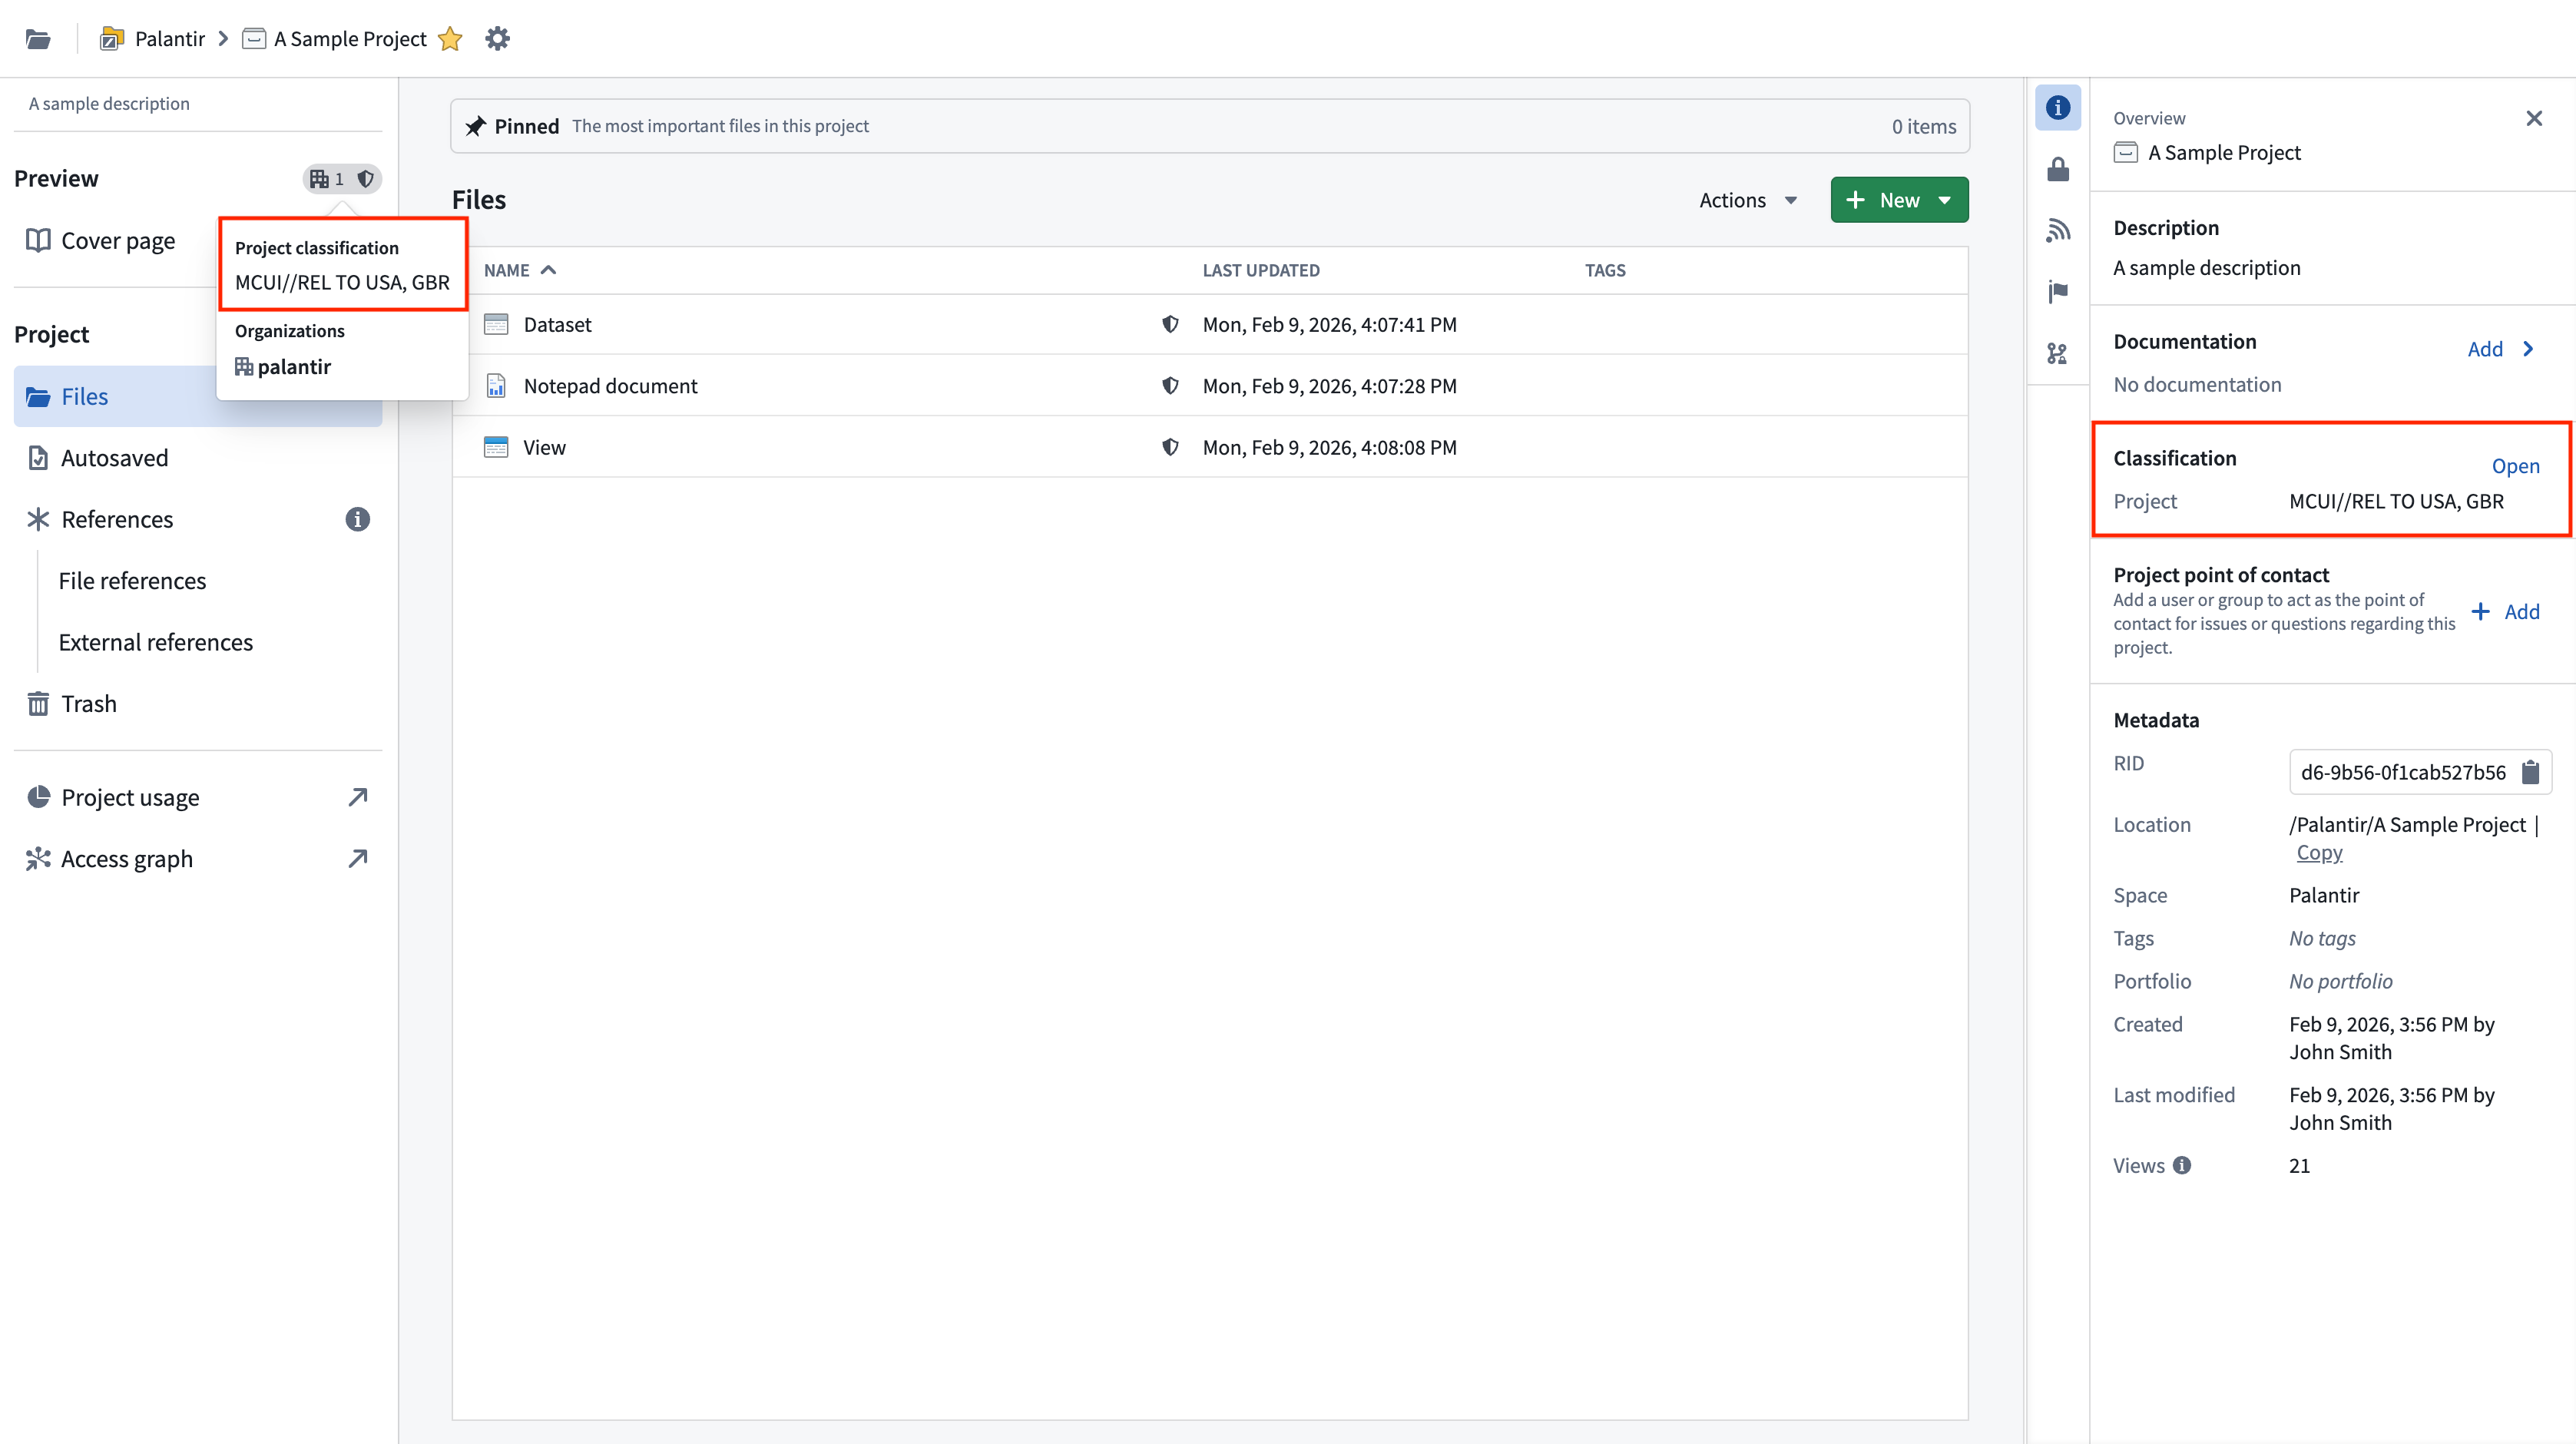Open the New button dropdown arrow

pos(1945,200)
